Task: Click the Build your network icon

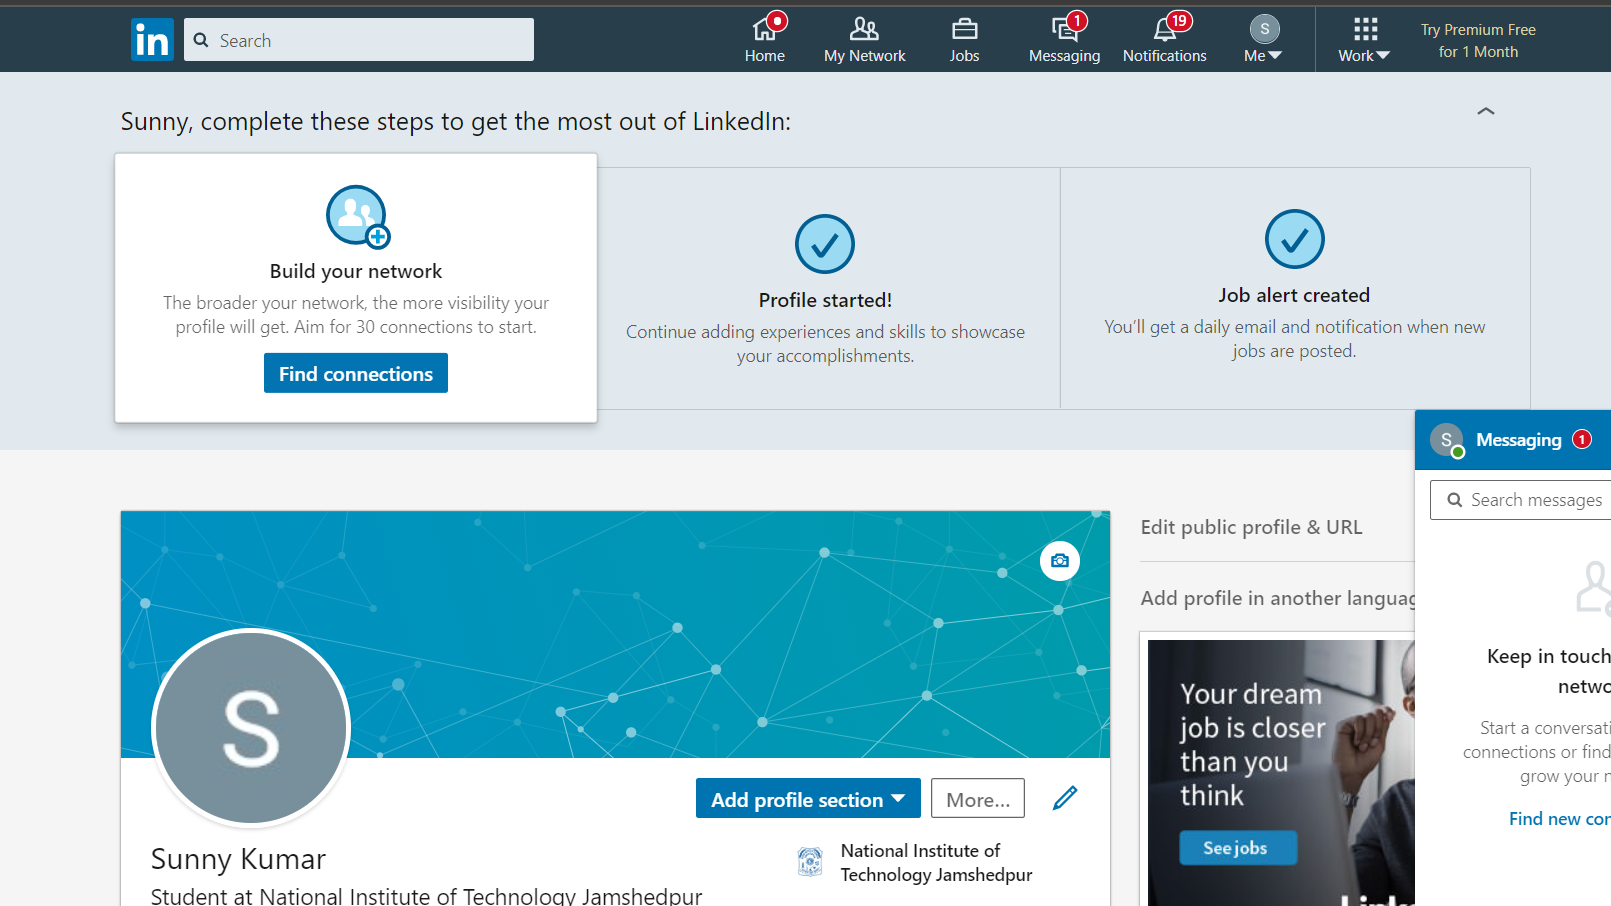Action: point(358,216)
